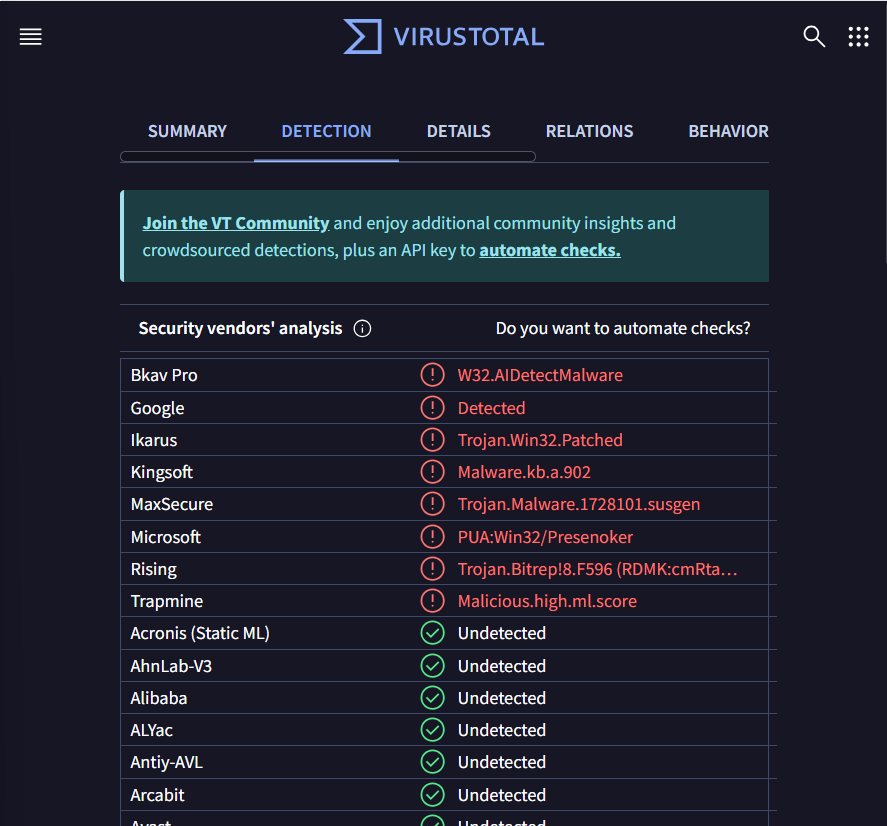Select Undetected text in Alibaba row

tap(502, 698)
